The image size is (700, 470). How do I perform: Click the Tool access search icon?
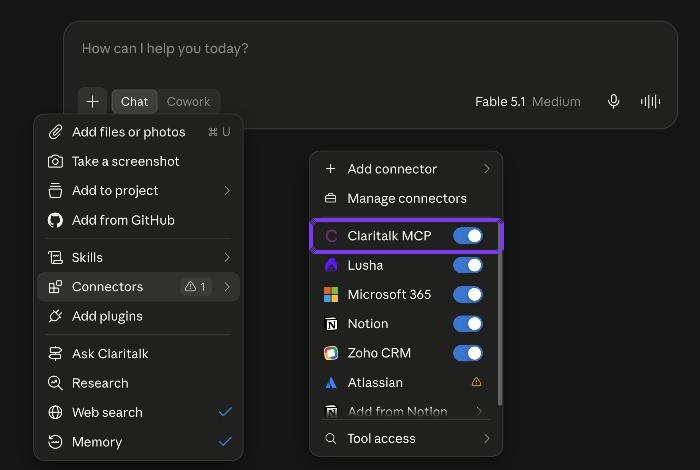click(x=330, y=439)
